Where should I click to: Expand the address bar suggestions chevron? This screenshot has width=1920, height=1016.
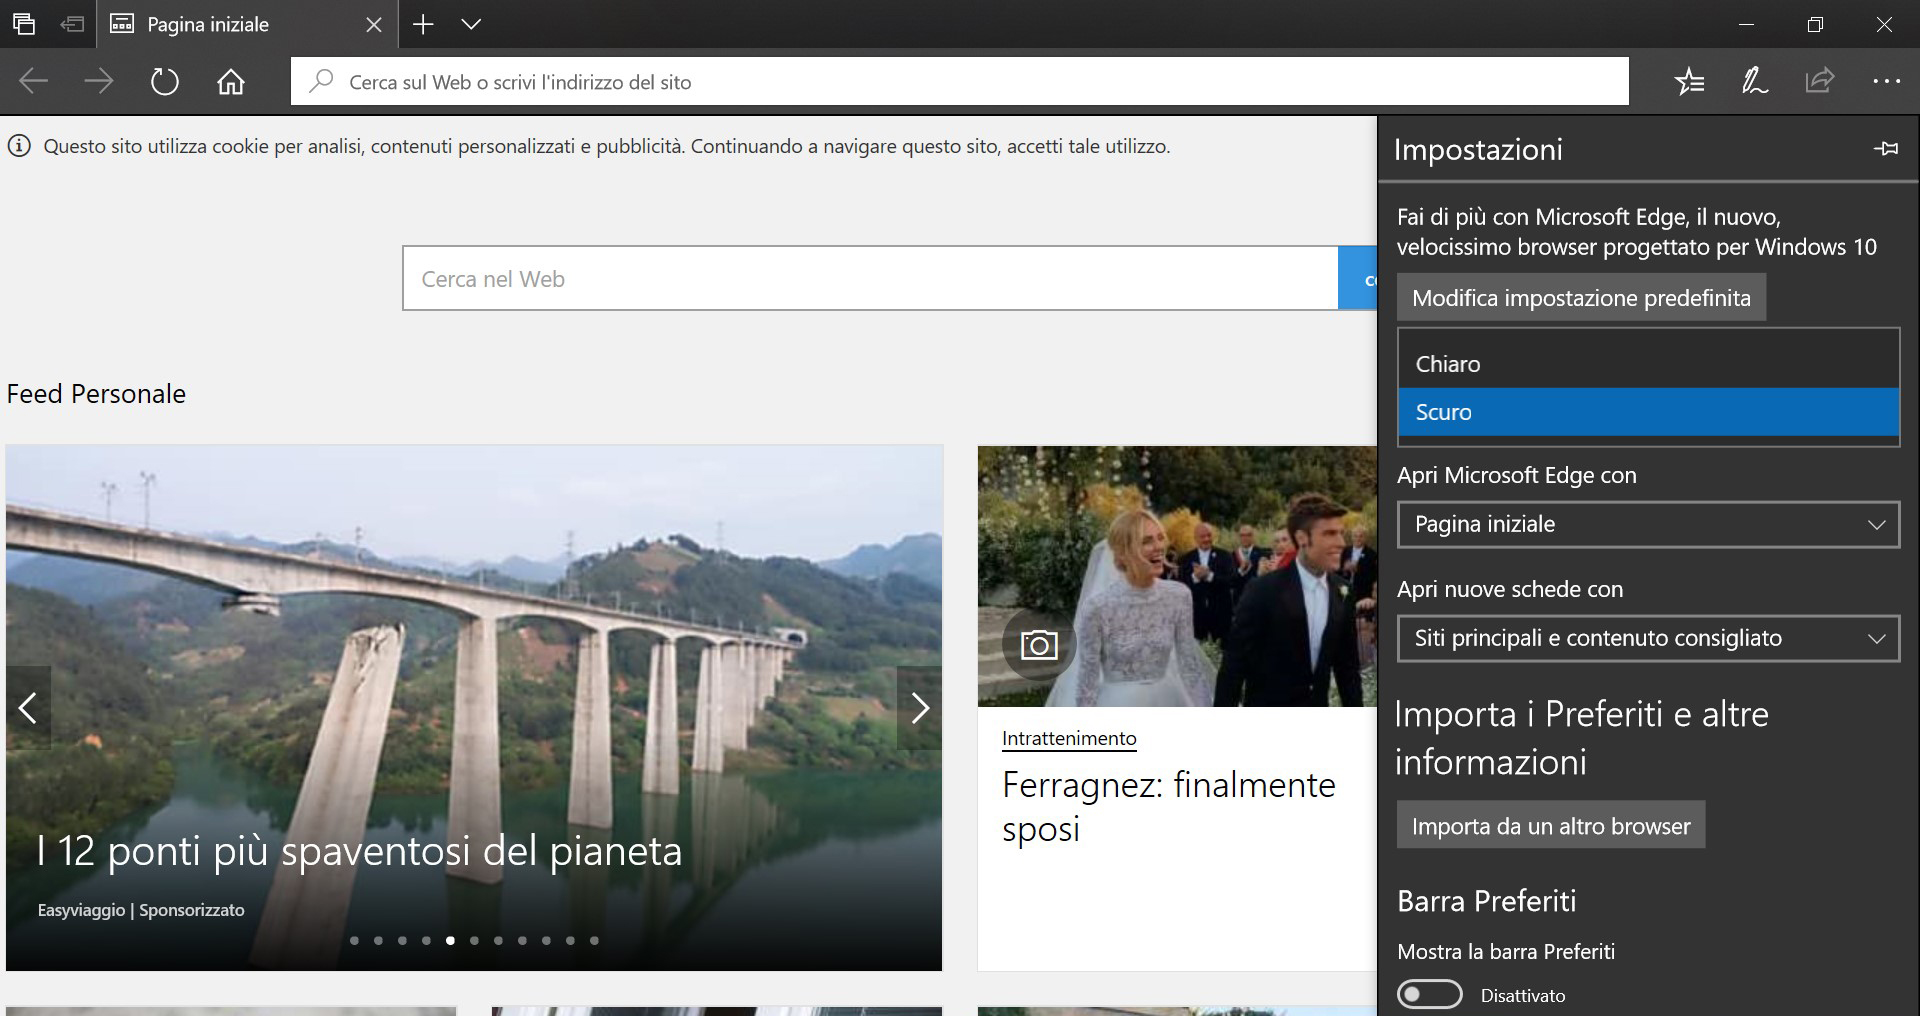(x=470, y=24)
